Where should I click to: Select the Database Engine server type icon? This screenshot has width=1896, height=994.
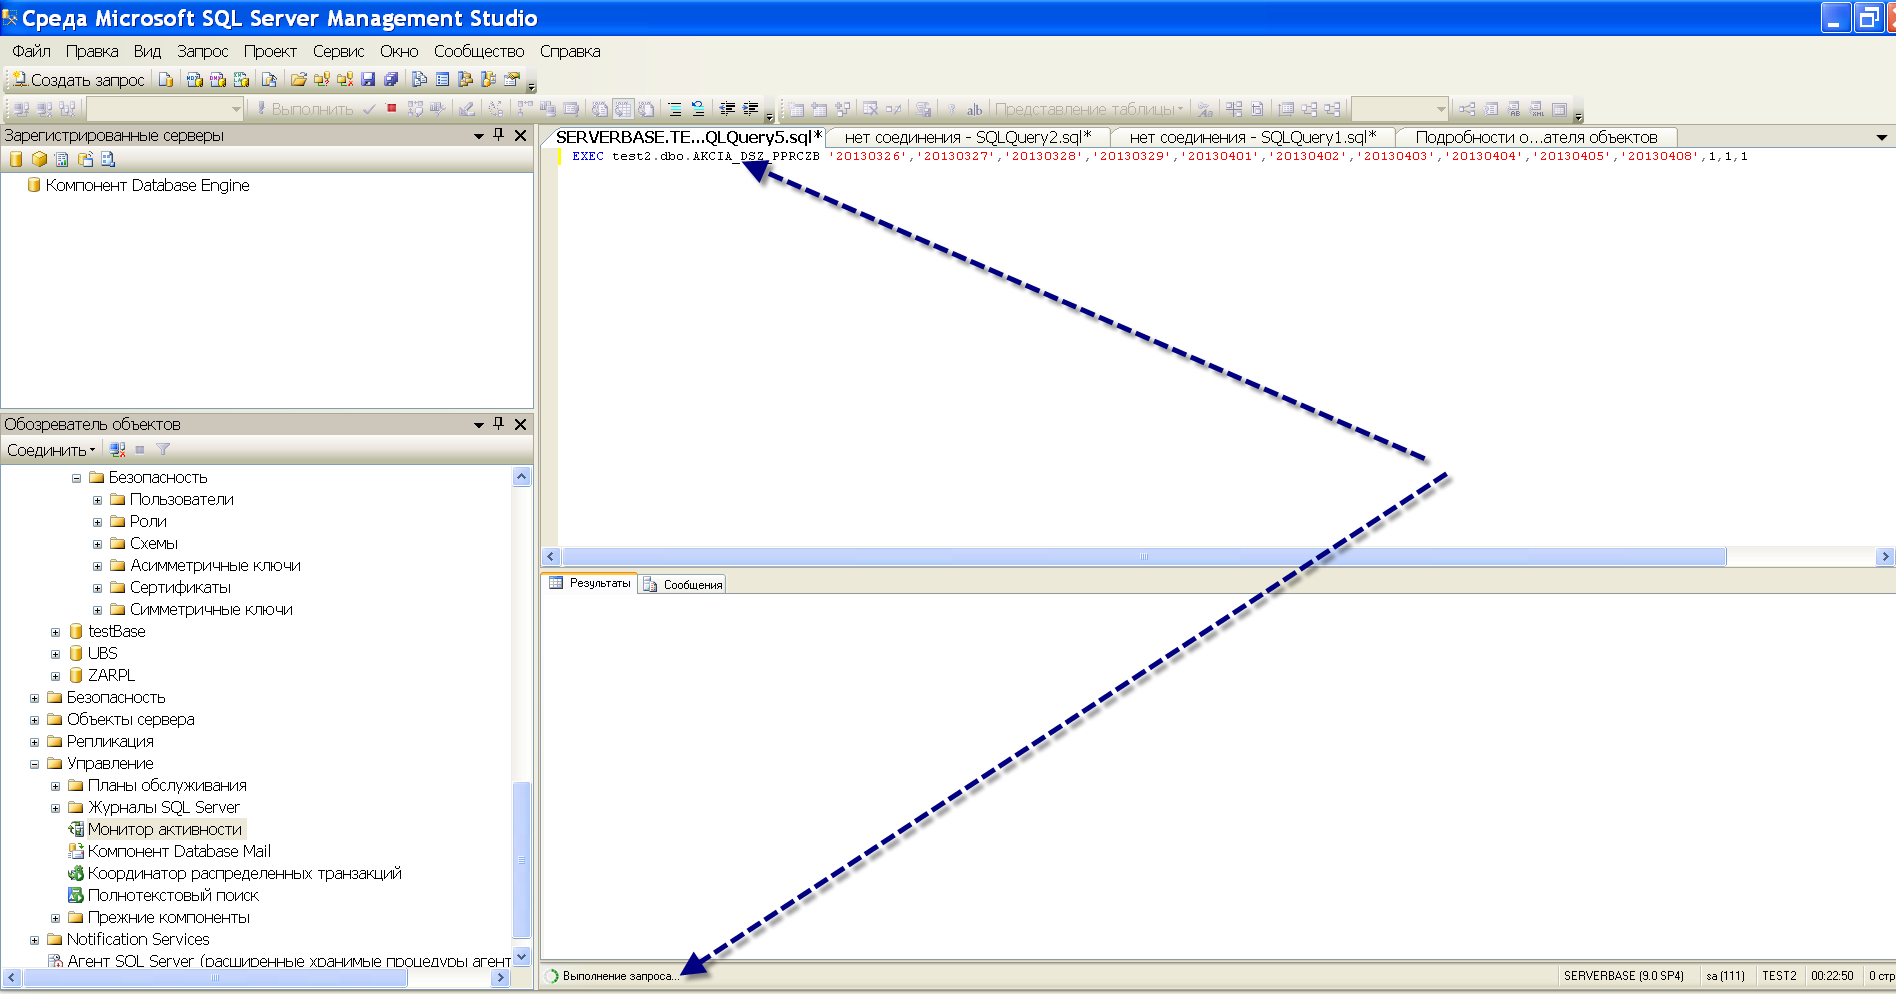click(16, 159)
